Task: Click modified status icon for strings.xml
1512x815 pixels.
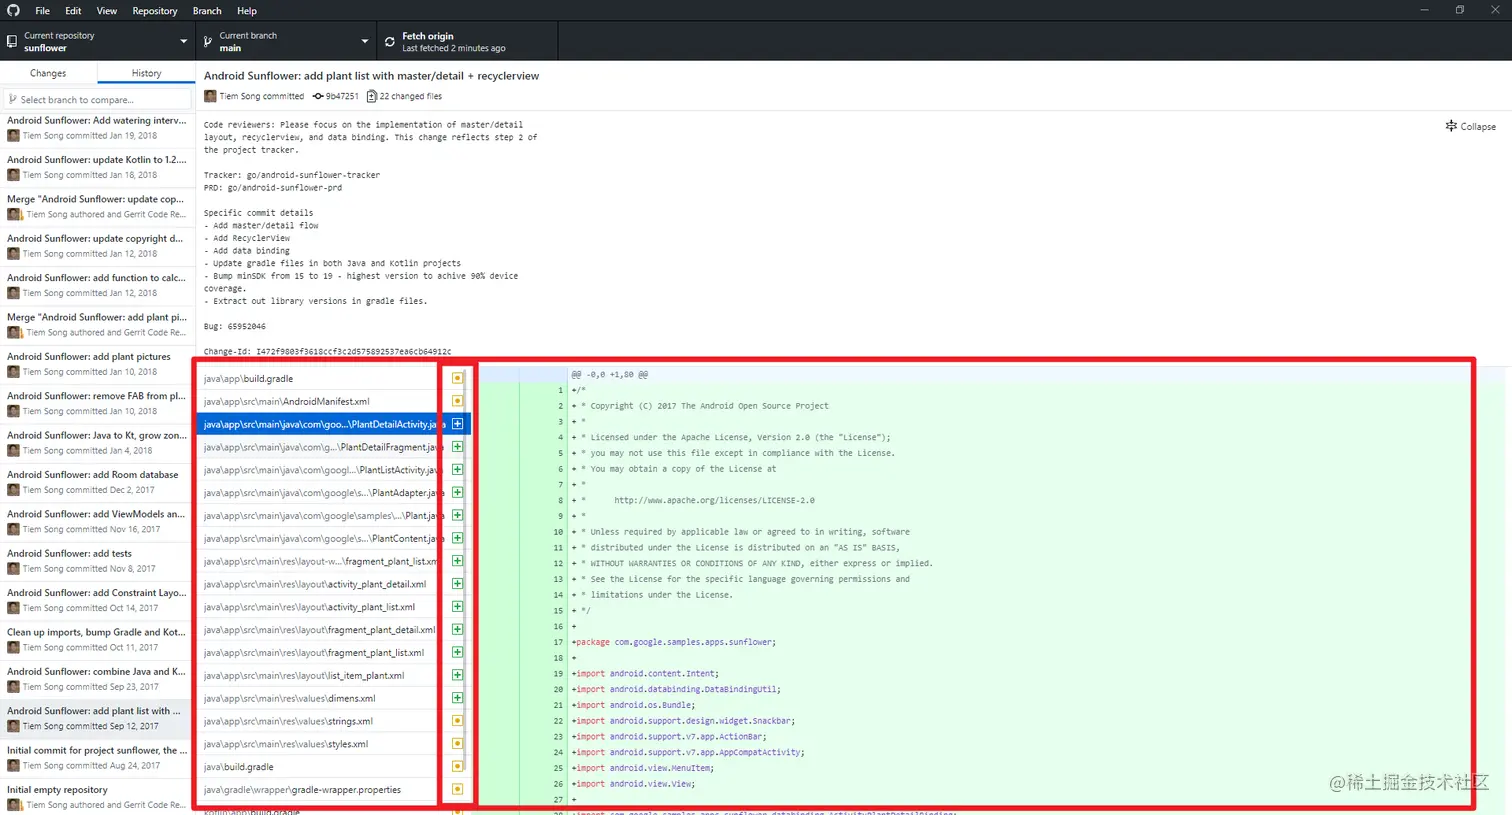Action: point(457,721)
